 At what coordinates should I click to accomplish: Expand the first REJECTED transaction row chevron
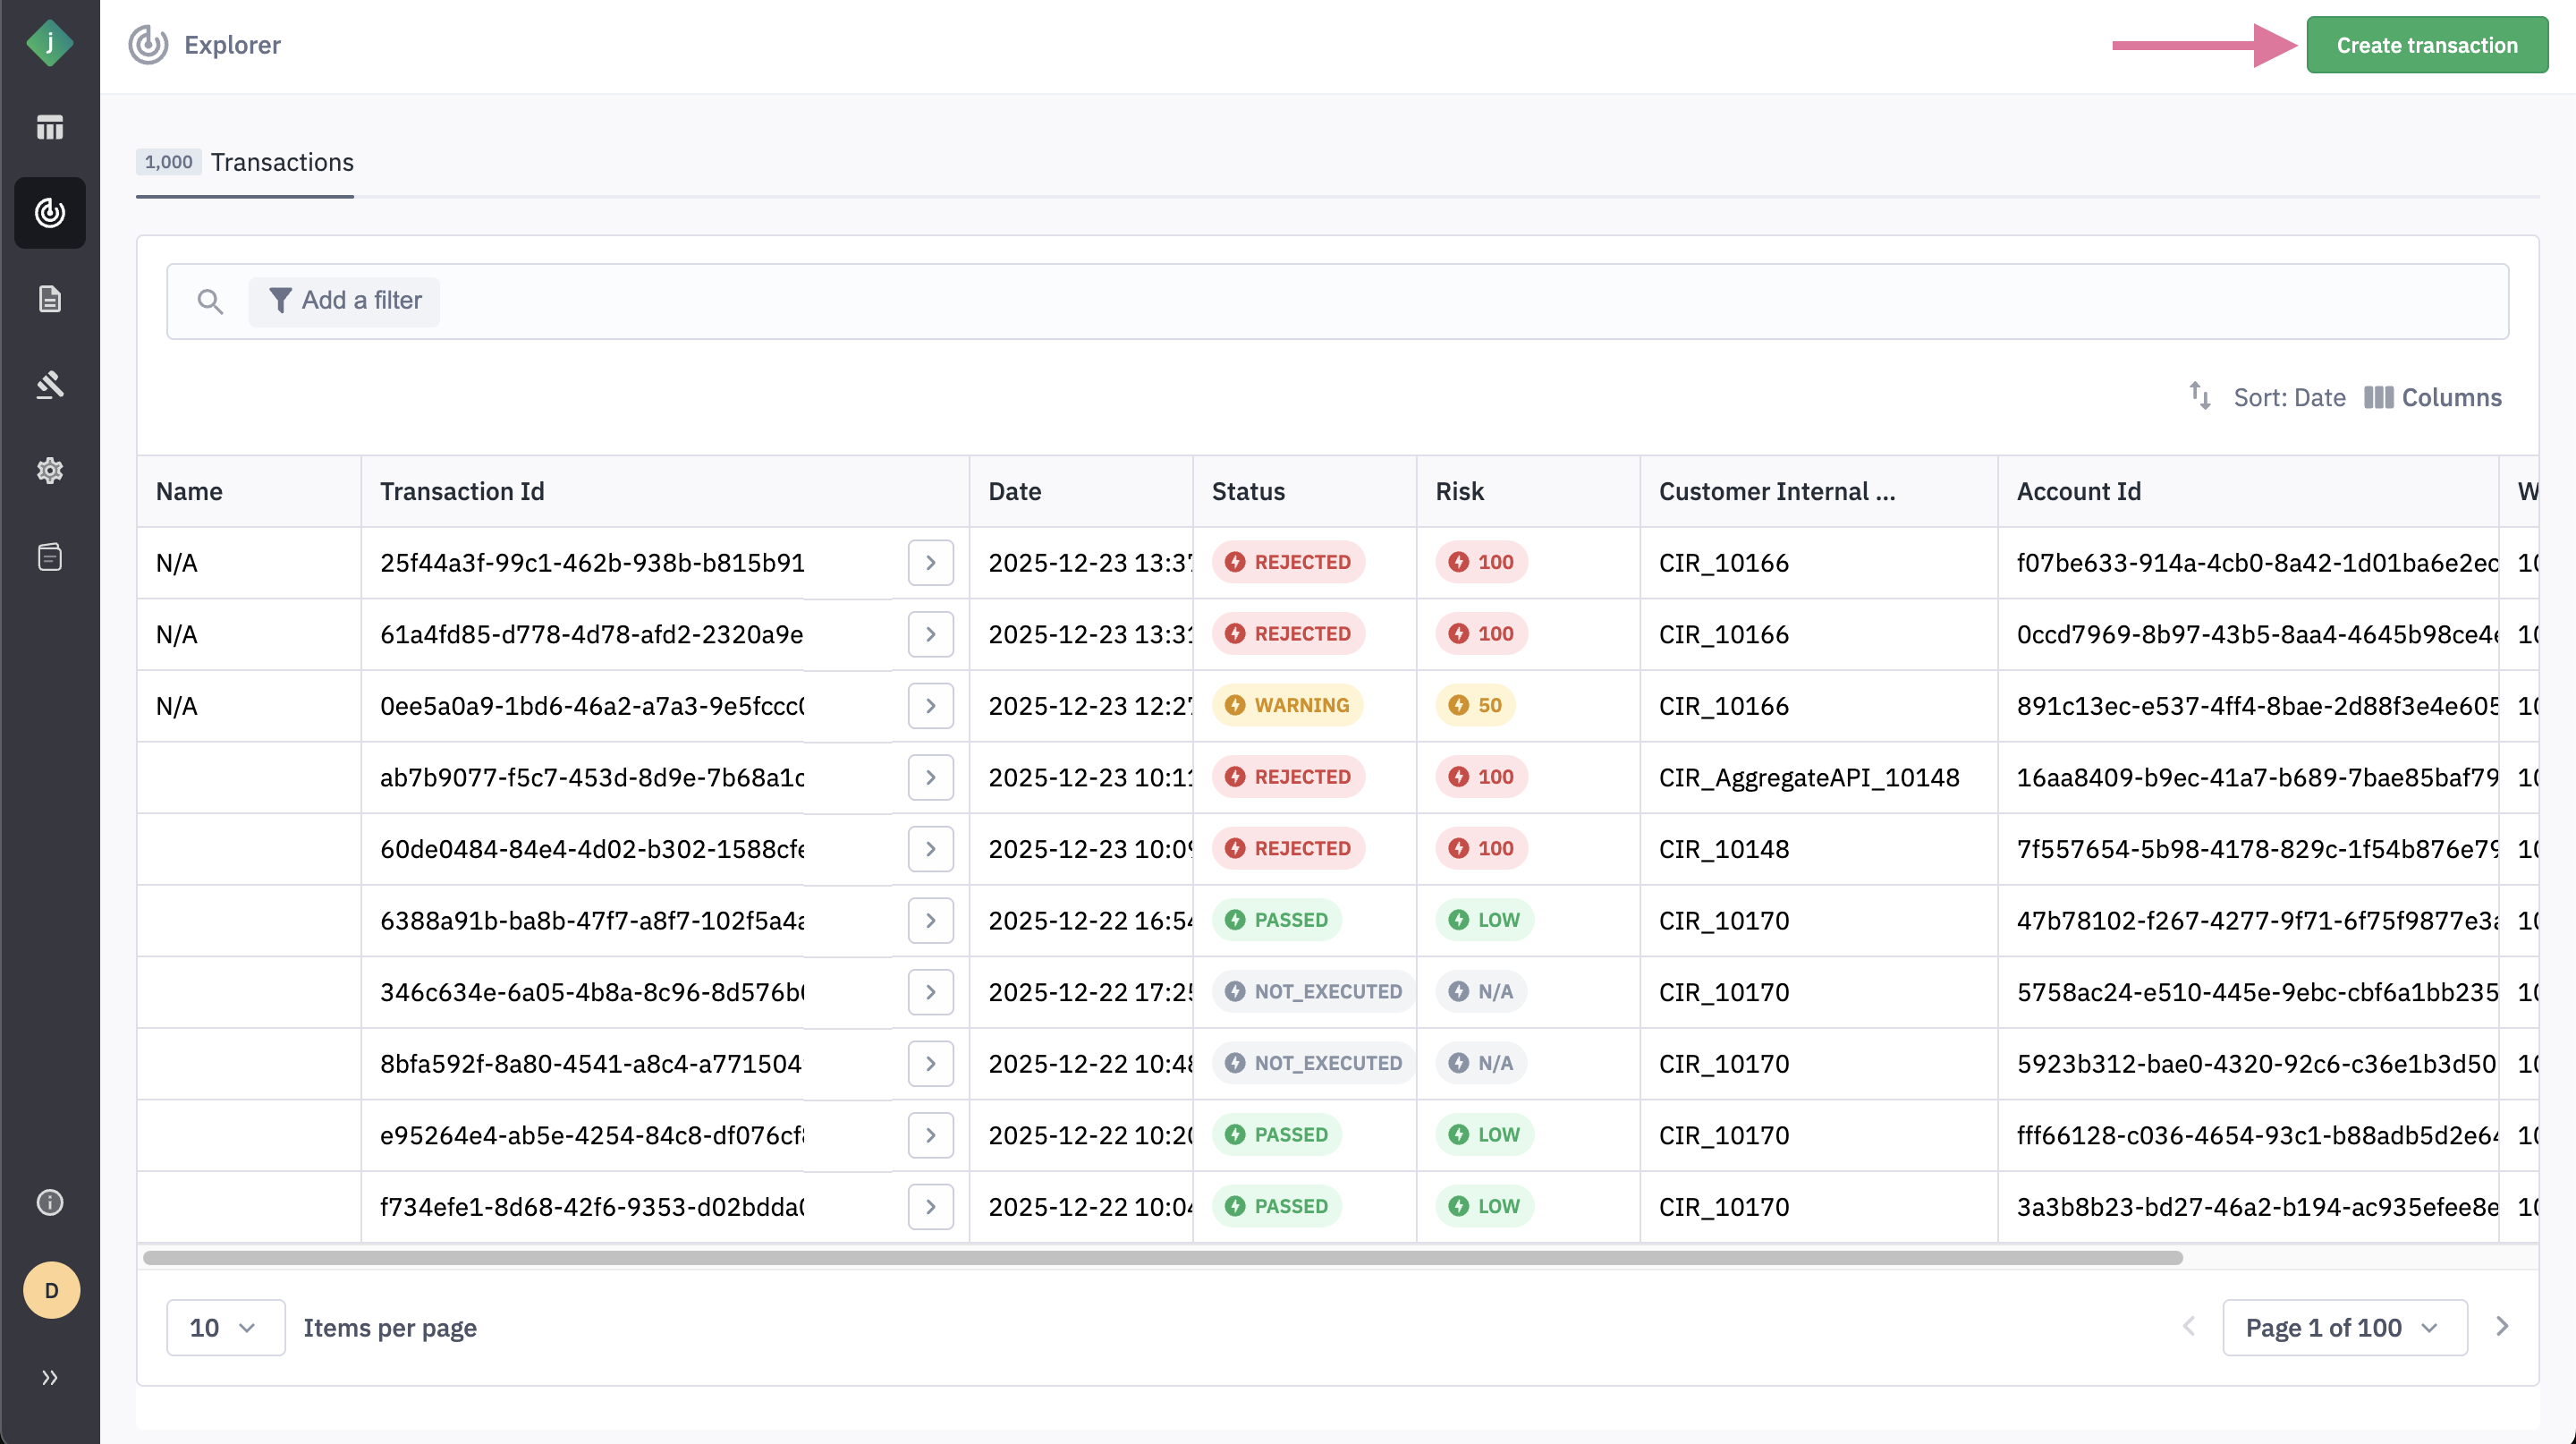coord(930,562)
